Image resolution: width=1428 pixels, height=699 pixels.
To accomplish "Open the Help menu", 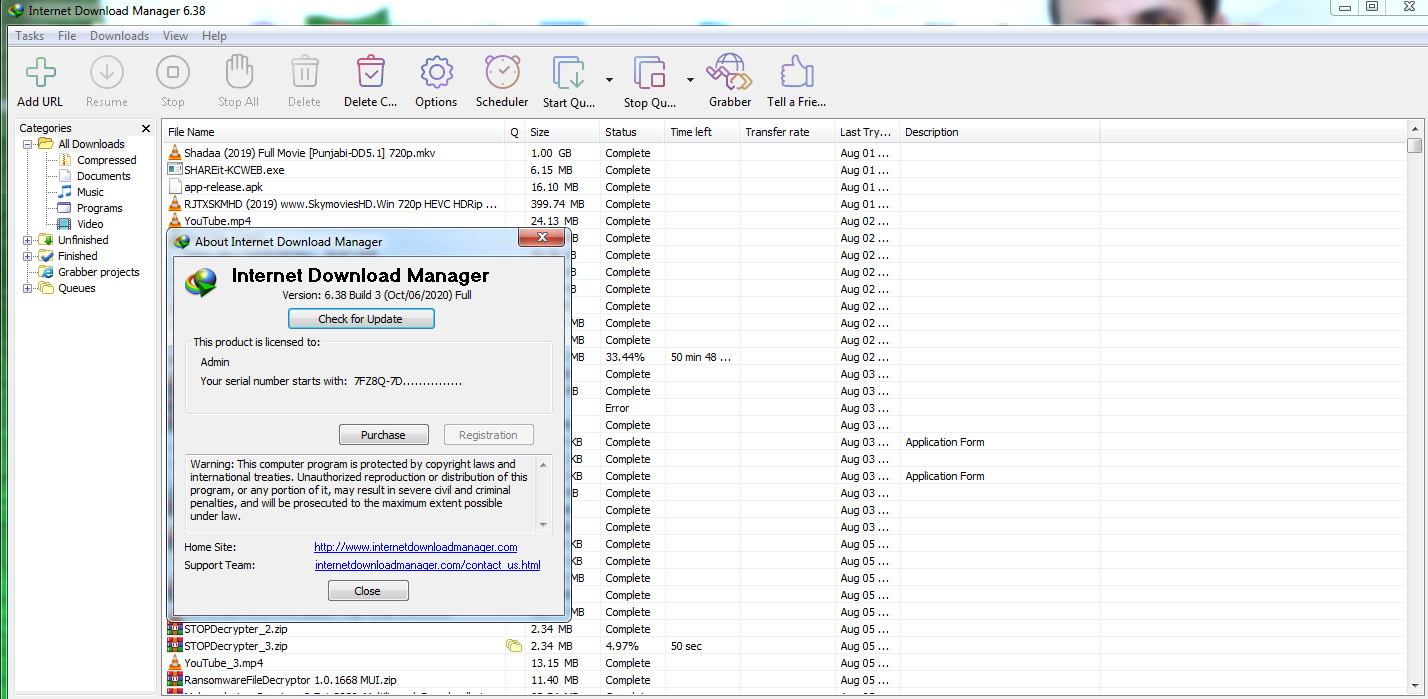I will tap(214, 36).
